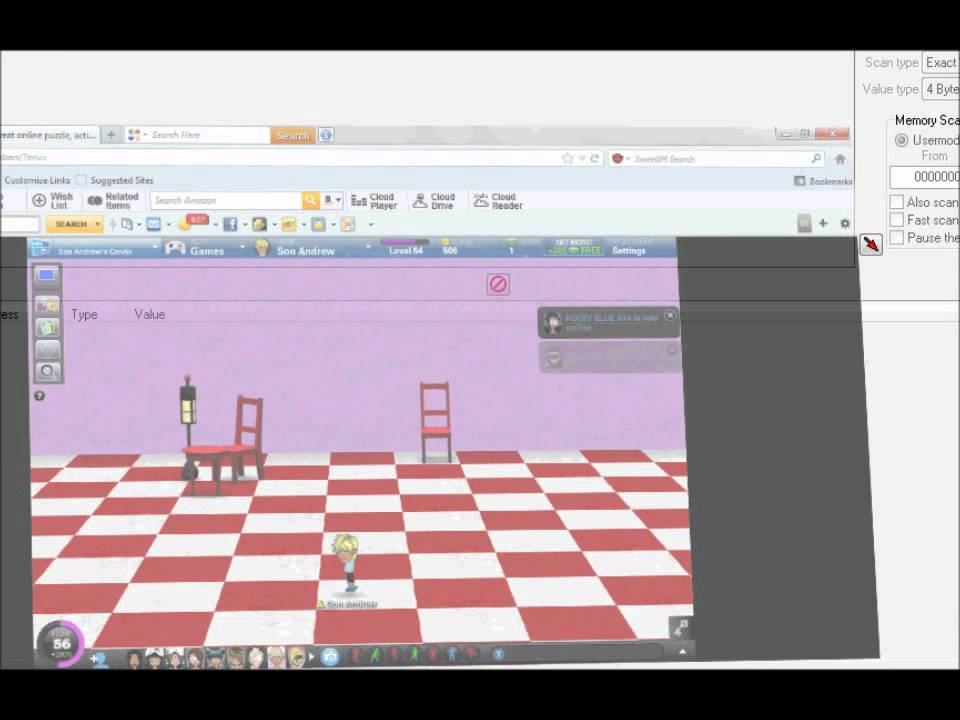Click the add friend icon in game bottom bar

pos(99,659)
